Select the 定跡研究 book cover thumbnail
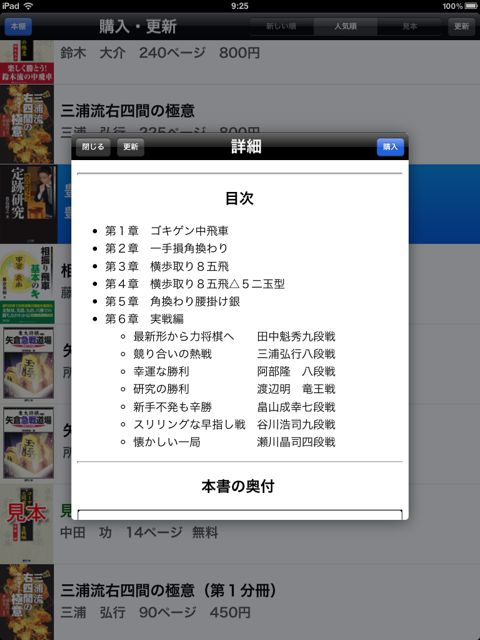The width and height of the screenshot is (480, 640). click(28, 204)
